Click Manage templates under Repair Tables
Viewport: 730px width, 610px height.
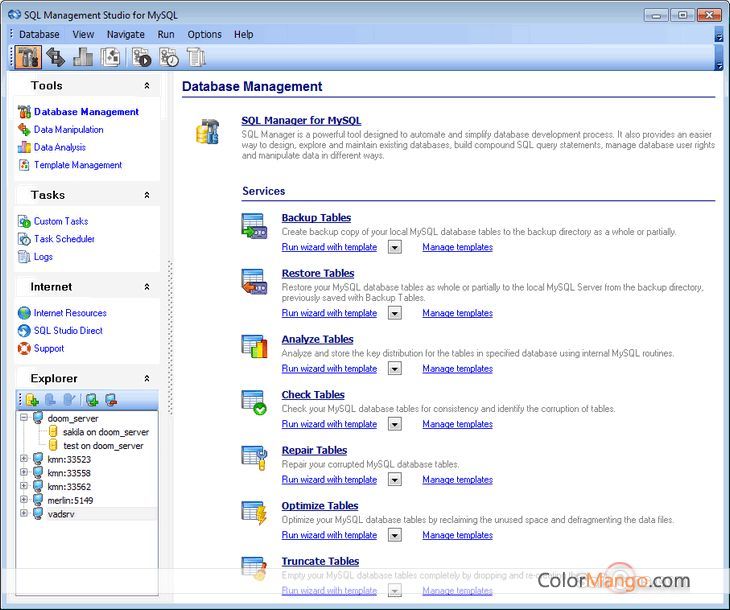tap(458, 480)
